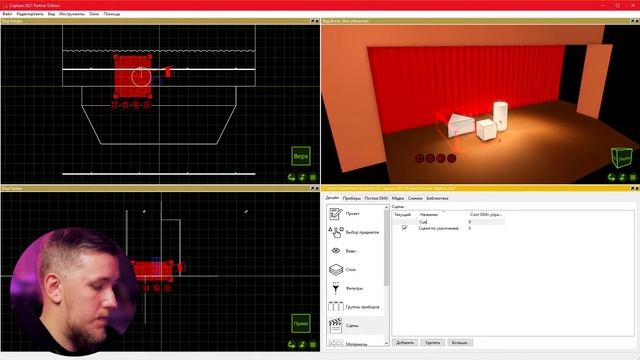Select the white cube in the 3D view
Screen dimensions: 640x360
click(x=486, y=129)
